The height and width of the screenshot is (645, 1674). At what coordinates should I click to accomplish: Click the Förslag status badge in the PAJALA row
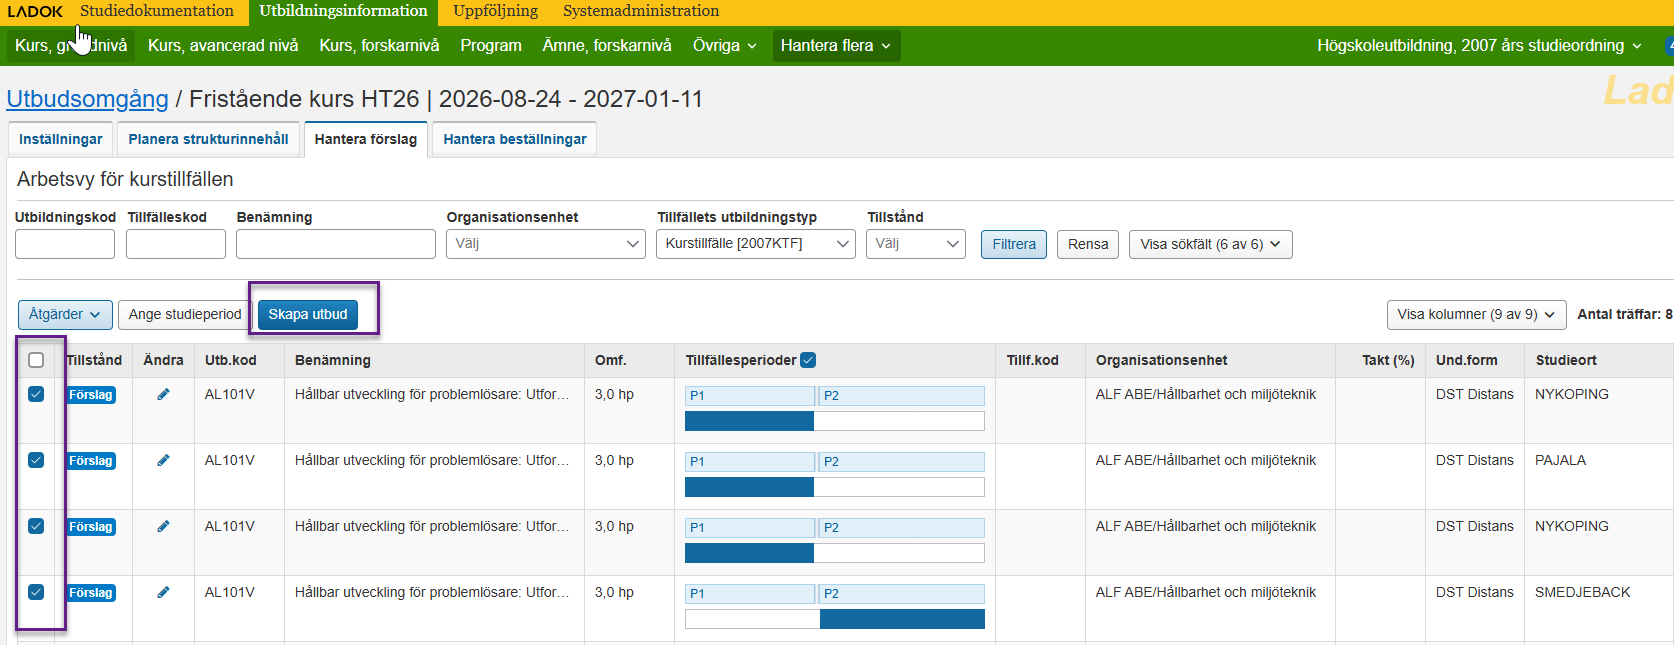coord(91,461)
